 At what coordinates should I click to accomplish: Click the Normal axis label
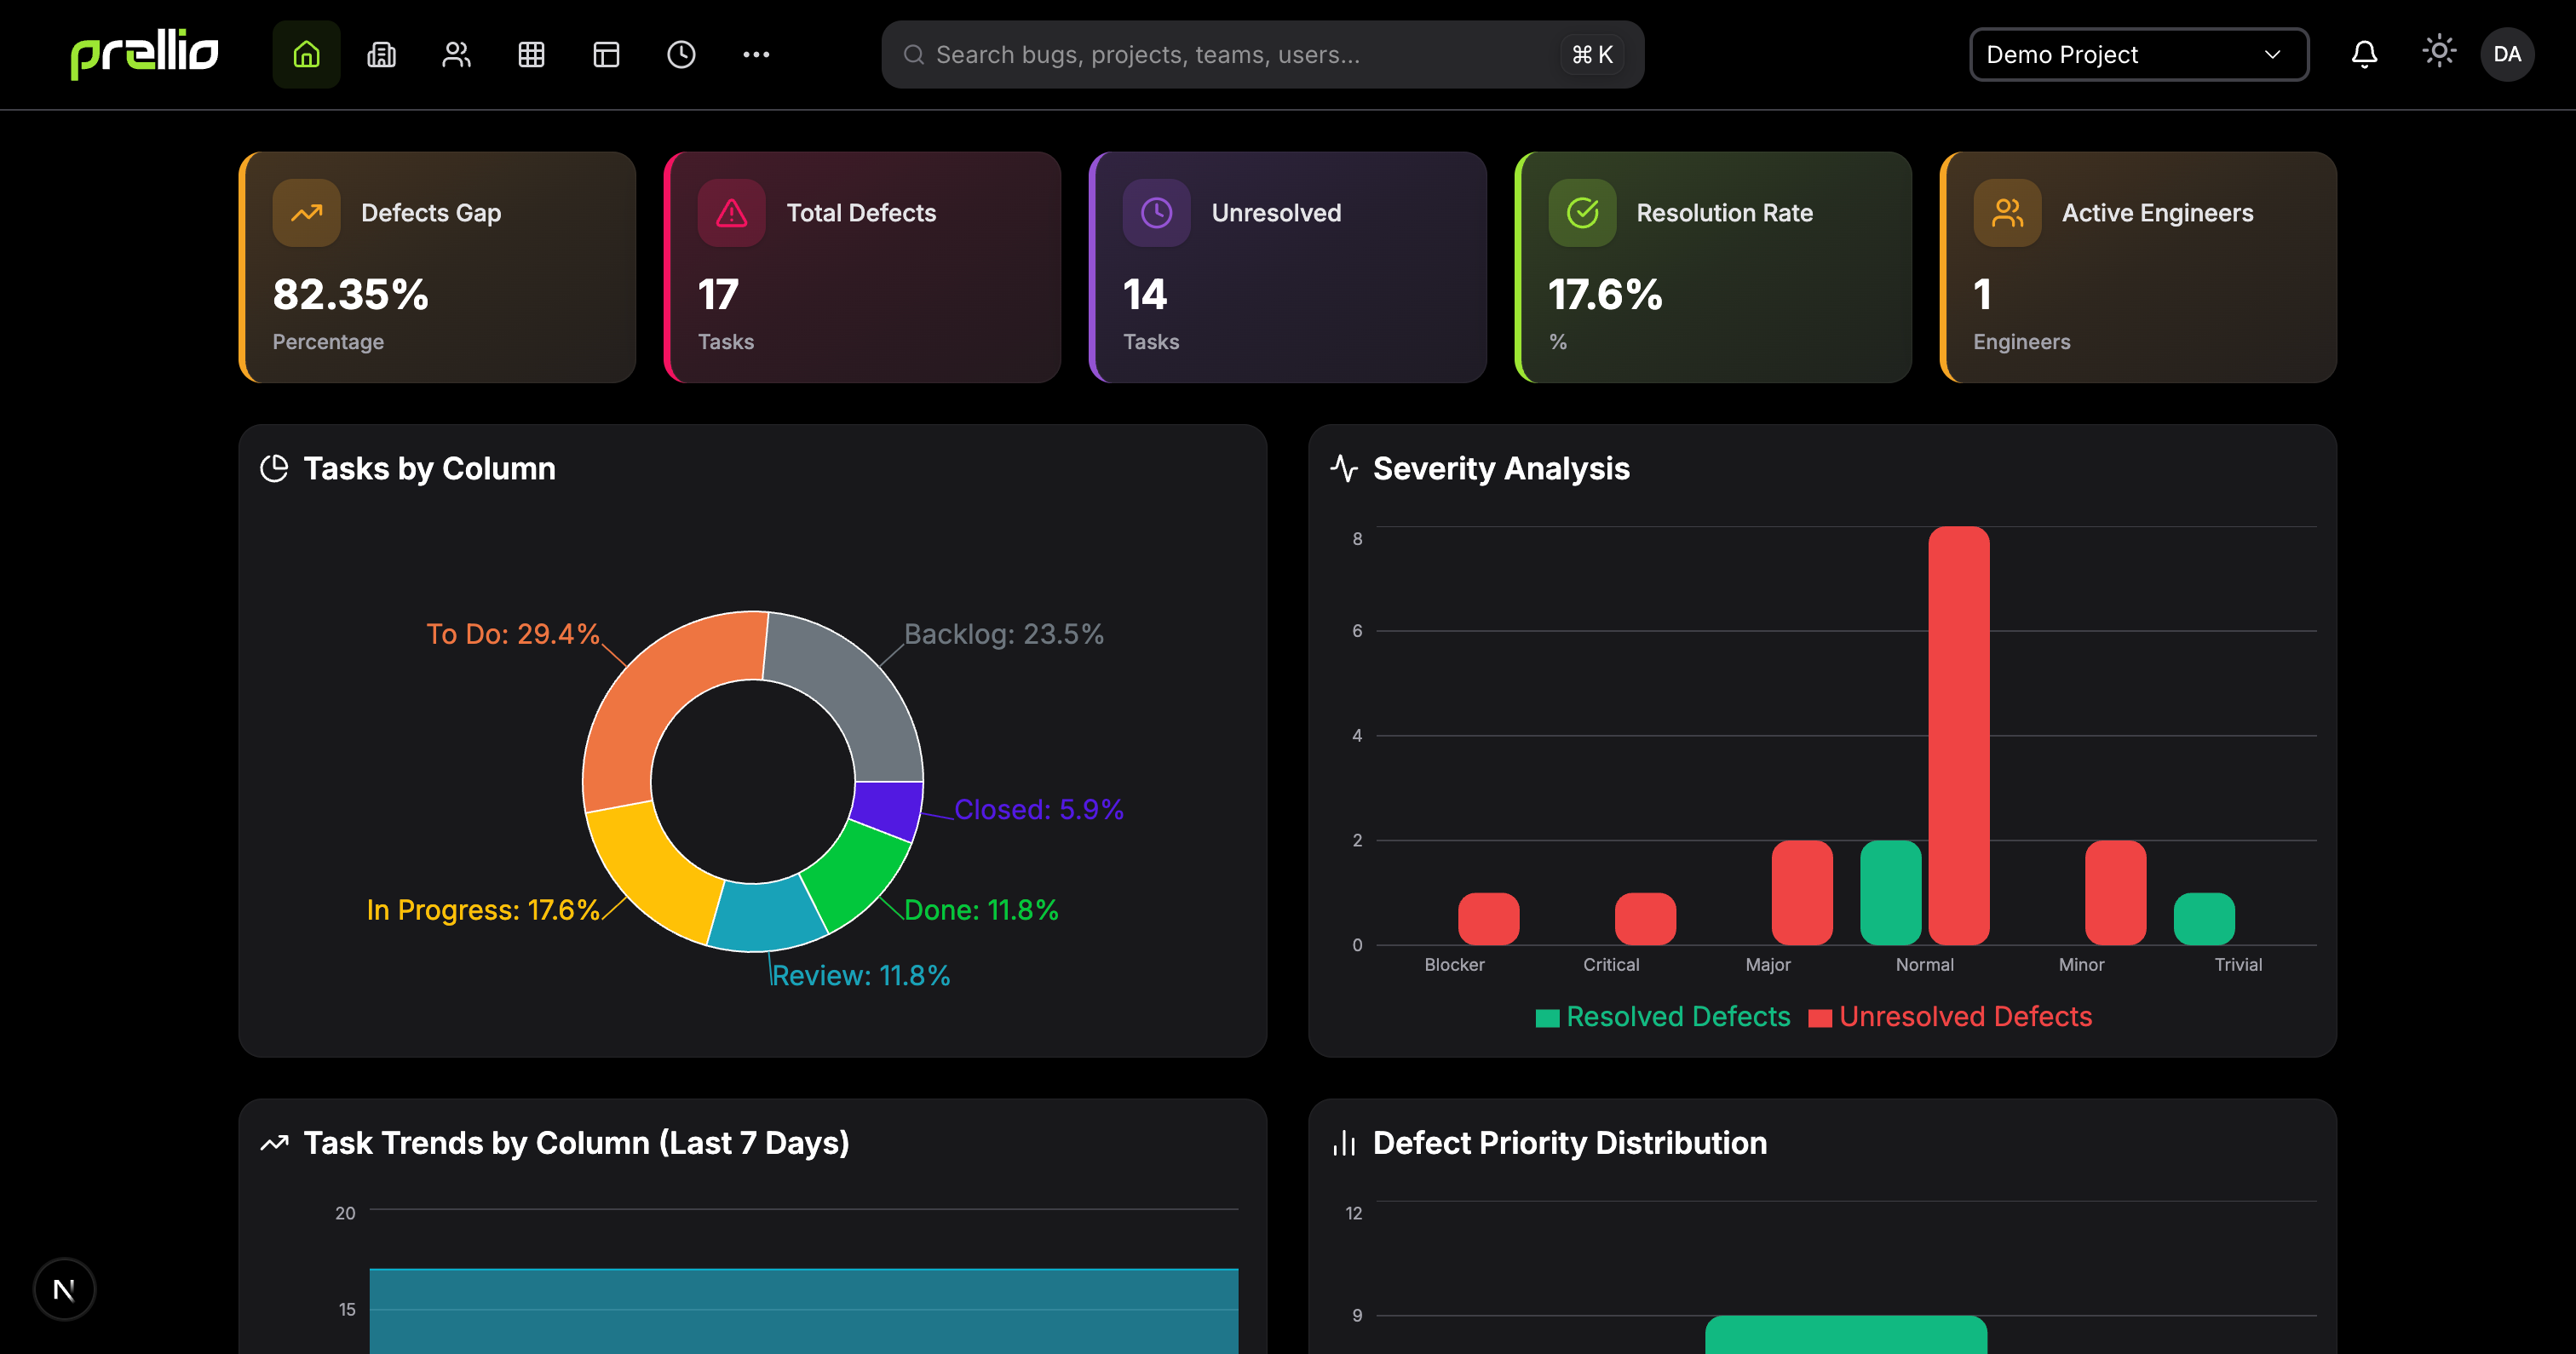(1924, 964)
